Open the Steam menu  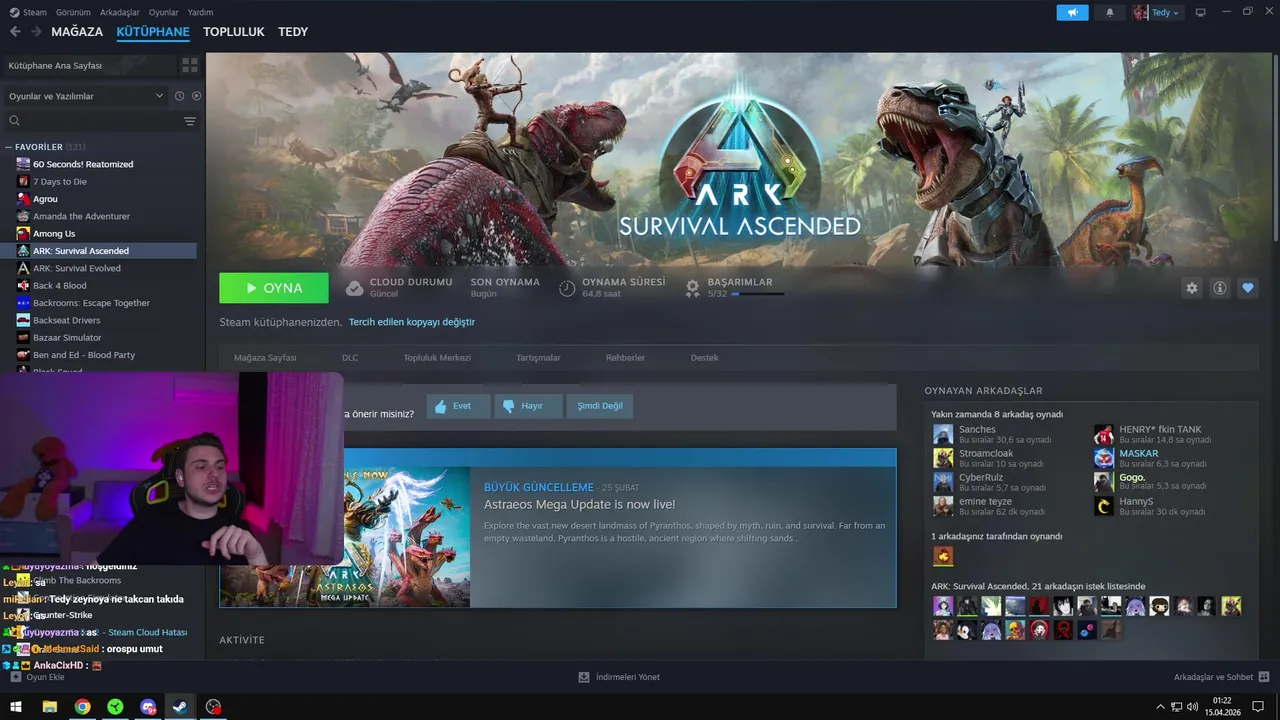click(28, 12)
